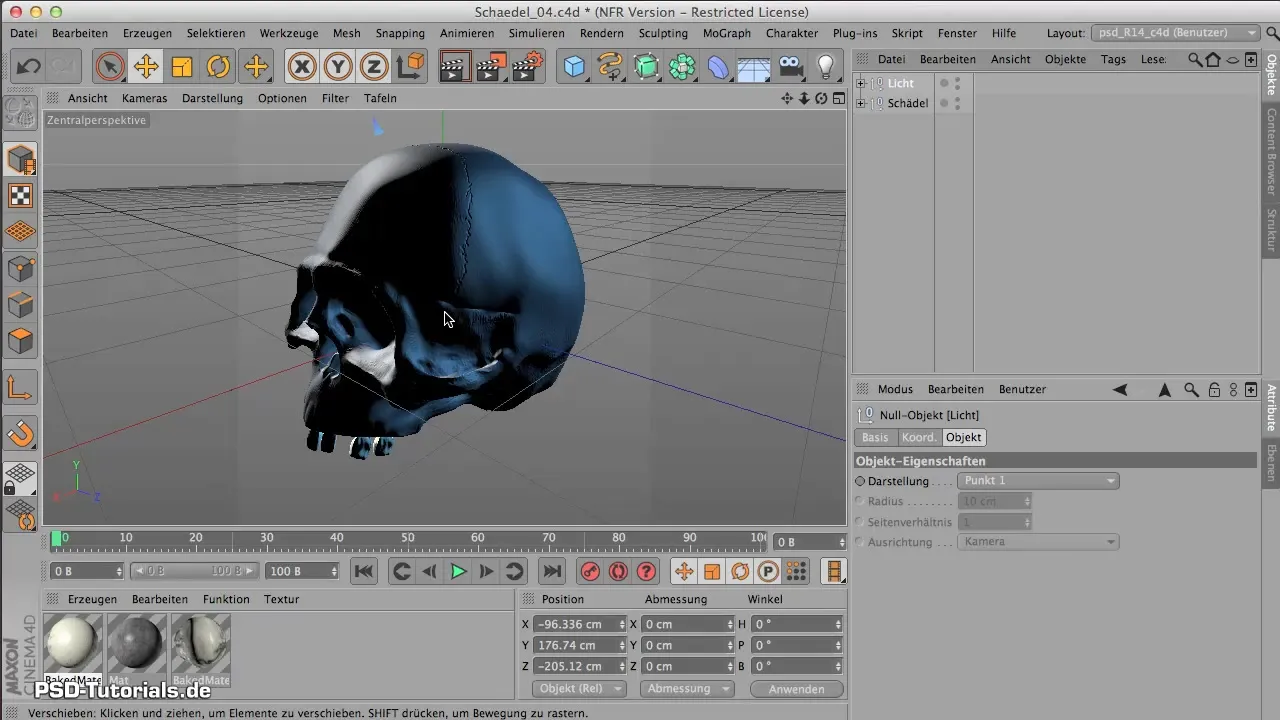Open the Abmessung dropdown below coordinates
The width and height of the screenshot is (1280, 720).
[x=687, y=689]
